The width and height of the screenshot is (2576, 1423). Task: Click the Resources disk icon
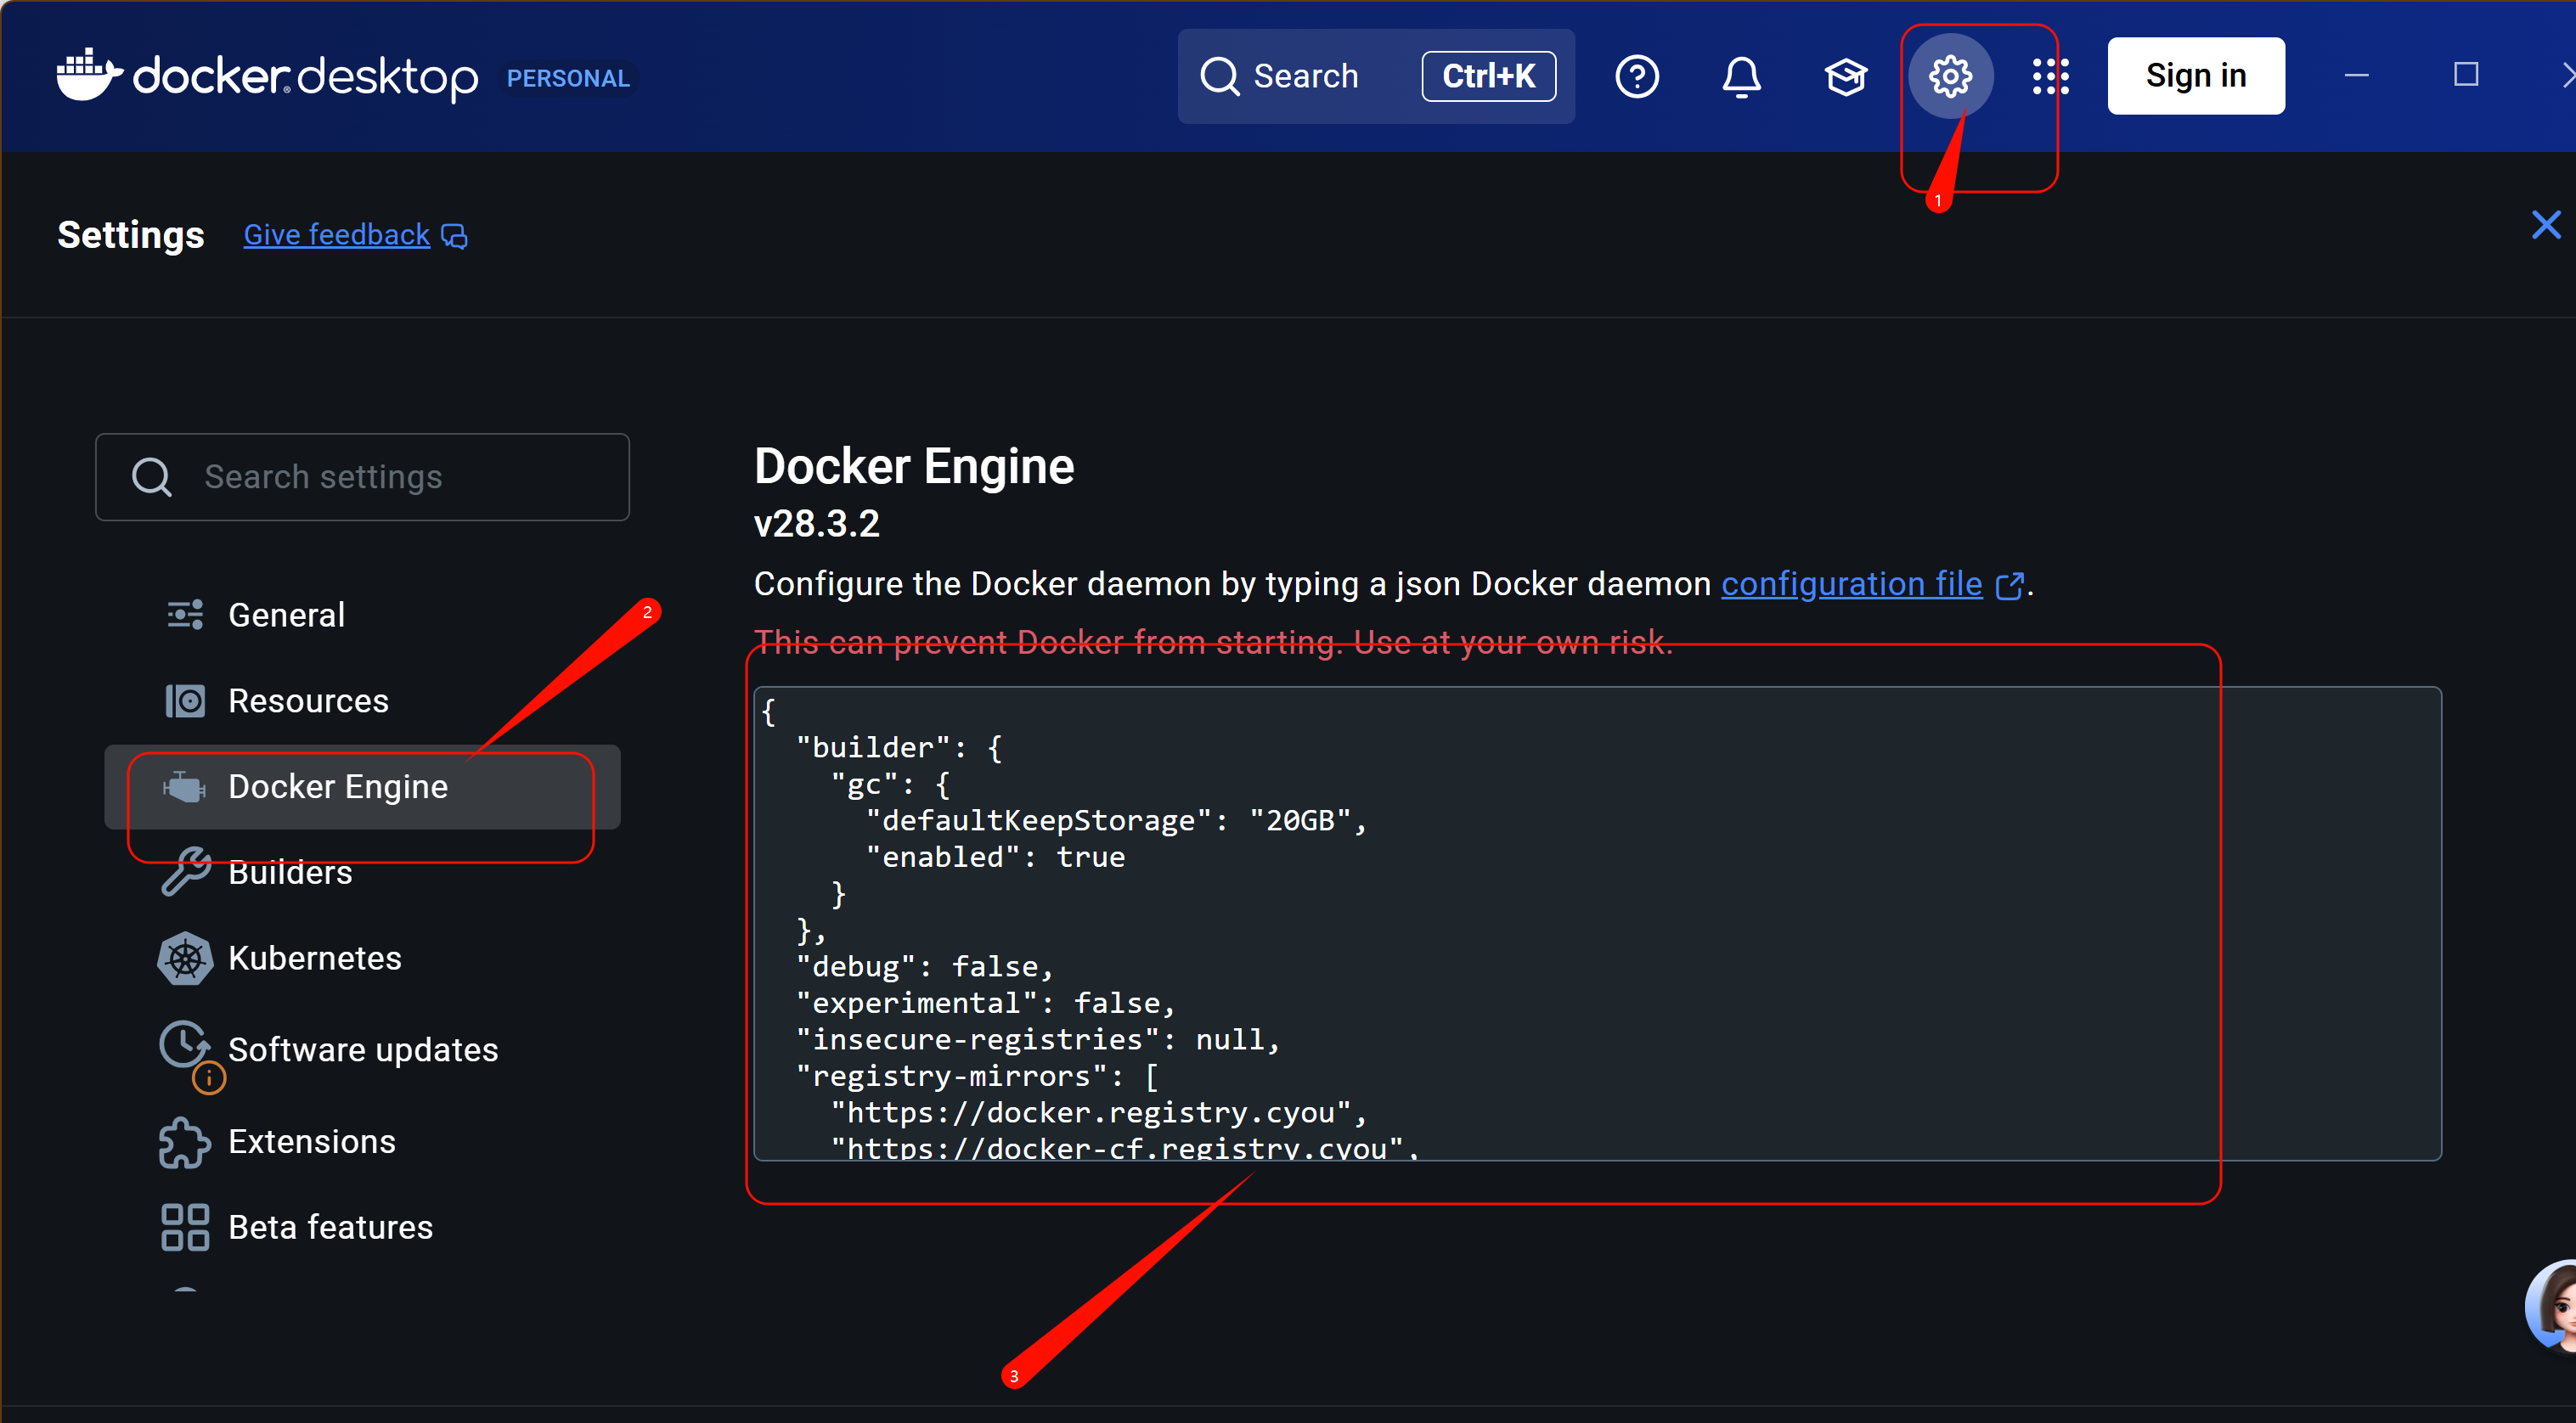pyautogui.click(x=185, y=700)
